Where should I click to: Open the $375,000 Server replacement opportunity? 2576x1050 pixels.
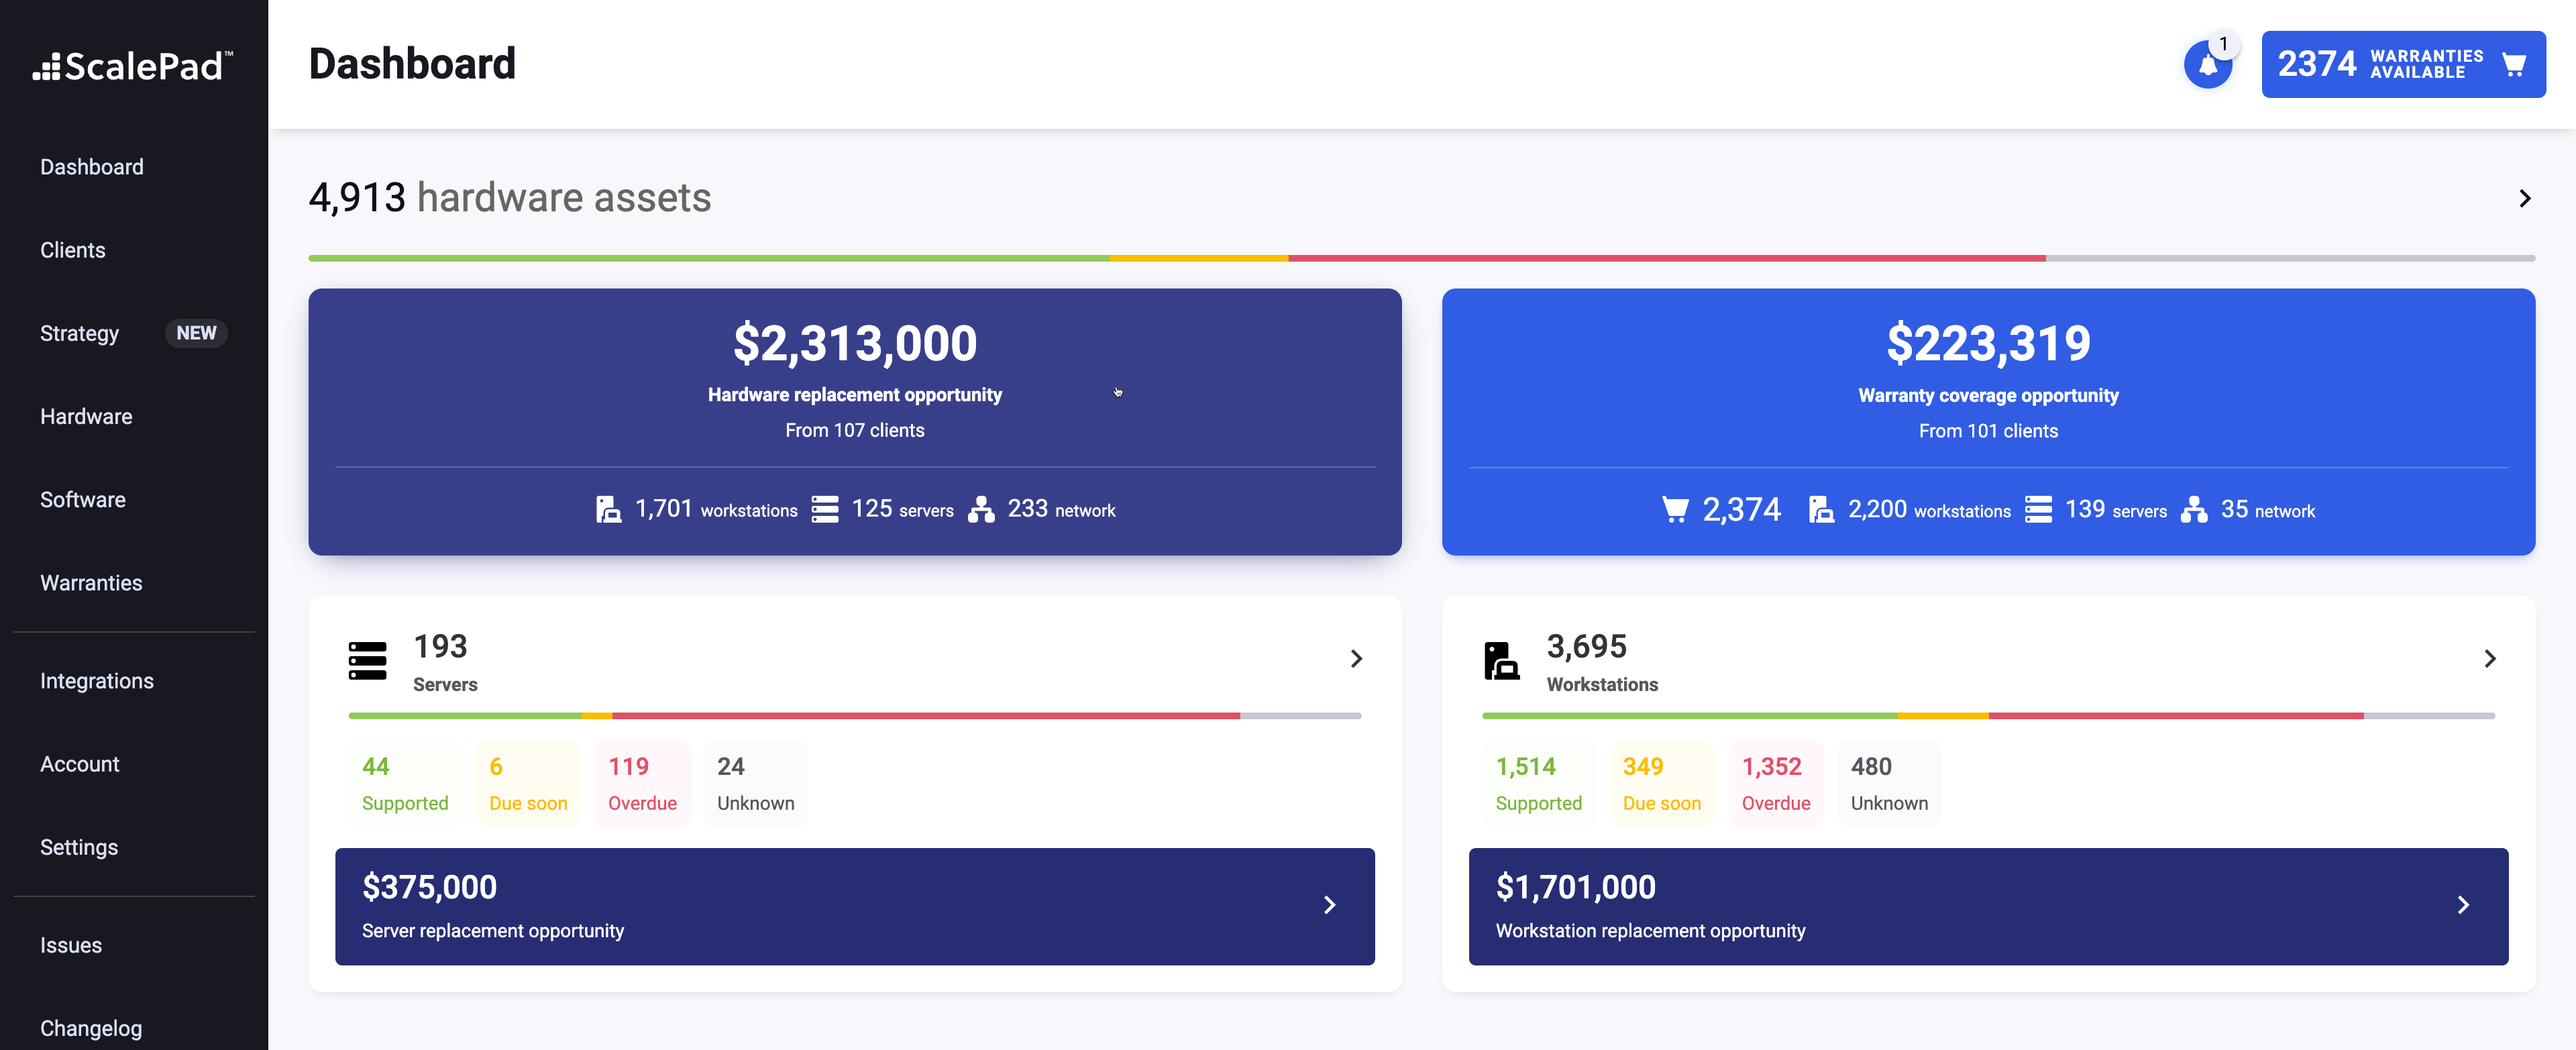854,906
